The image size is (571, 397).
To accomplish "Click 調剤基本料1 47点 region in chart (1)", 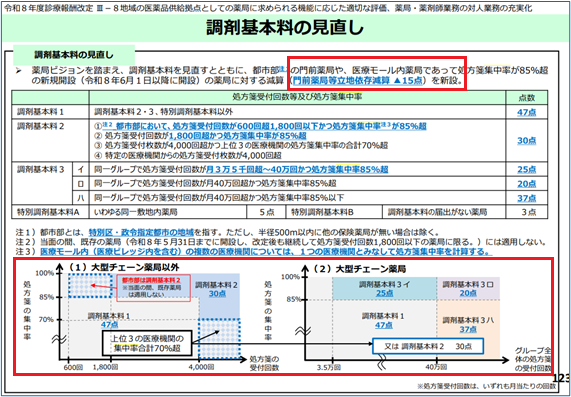I will click(109, 320).
